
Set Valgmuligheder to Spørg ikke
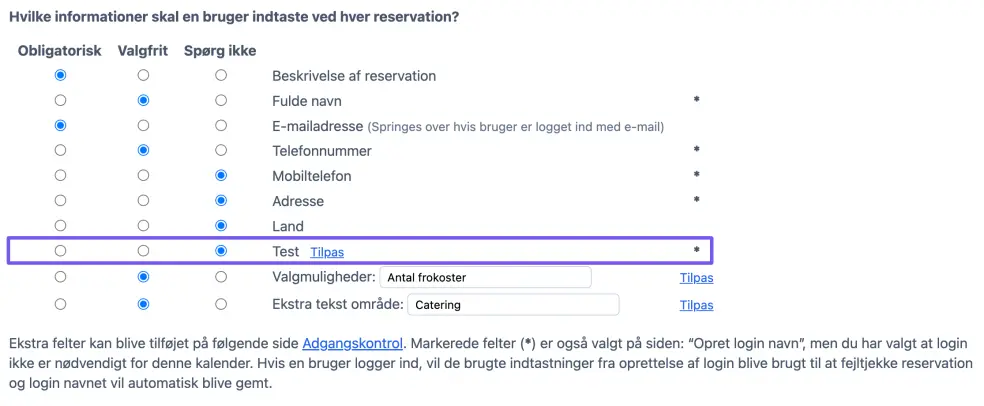pos(221,277)
